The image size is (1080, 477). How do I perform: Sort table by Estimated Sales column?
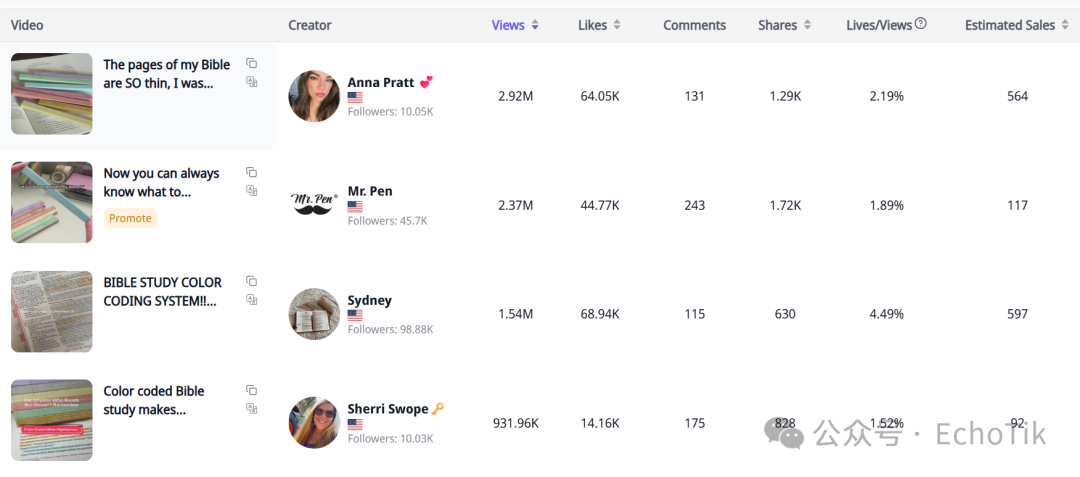(x=1017, y=25)
